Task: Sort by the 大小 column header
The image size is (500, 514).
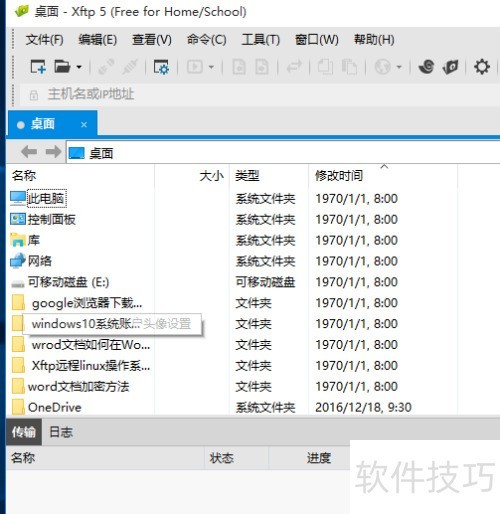Action: tap(192, 176)
